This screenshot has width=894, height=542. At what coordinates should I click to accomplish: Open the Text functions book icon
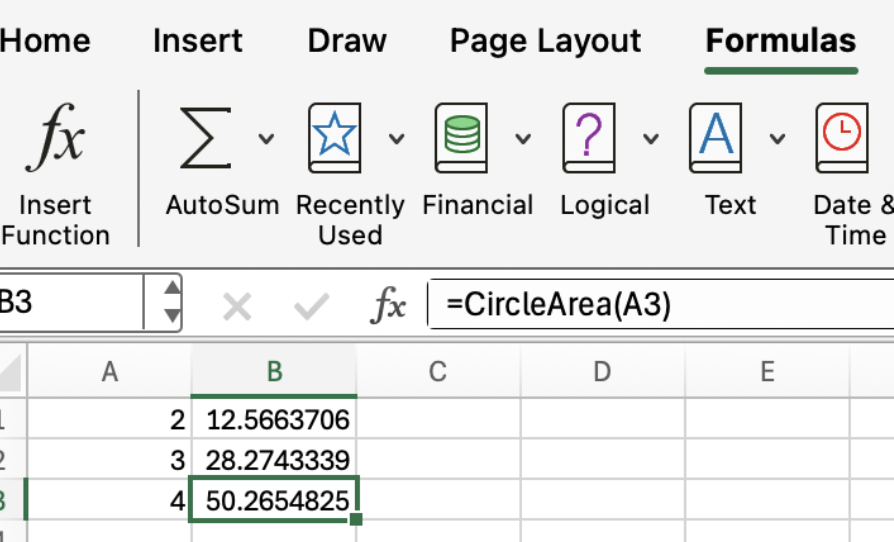point(716,138)
